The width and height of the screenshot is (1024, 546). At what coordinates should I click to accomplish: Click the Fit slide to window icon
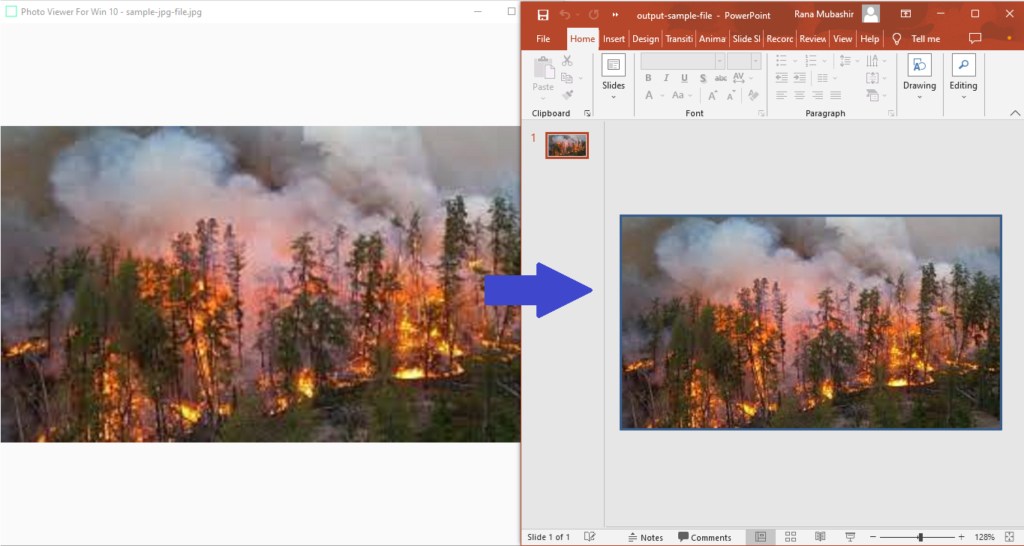coord(1010,537)
